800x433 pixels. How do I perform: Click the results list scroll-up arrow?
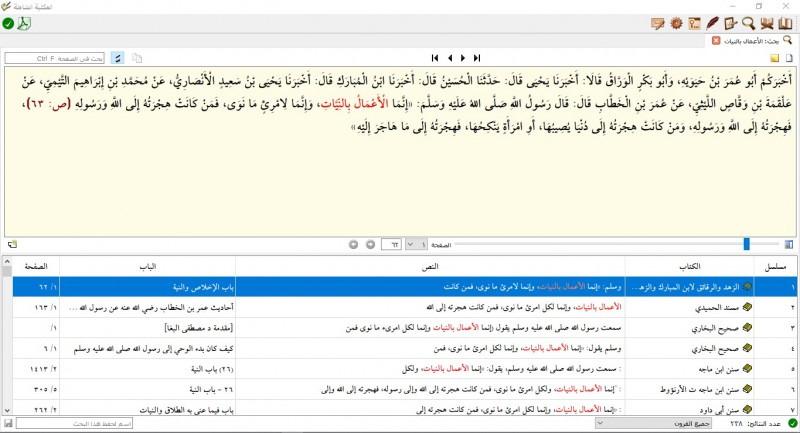[7, 262]
